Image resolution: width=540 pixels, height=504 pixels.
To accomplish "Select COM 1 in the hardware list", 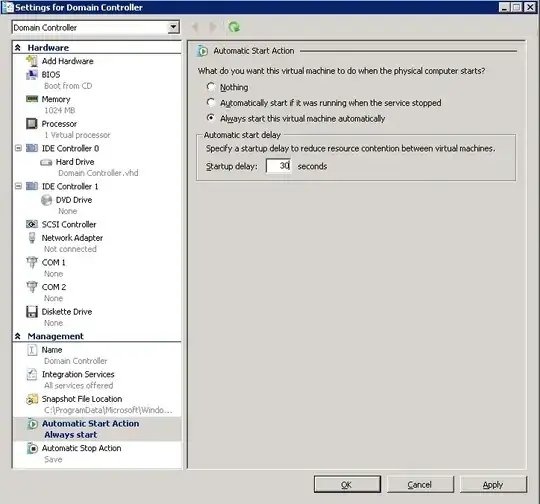I will (x=53, y=263).
